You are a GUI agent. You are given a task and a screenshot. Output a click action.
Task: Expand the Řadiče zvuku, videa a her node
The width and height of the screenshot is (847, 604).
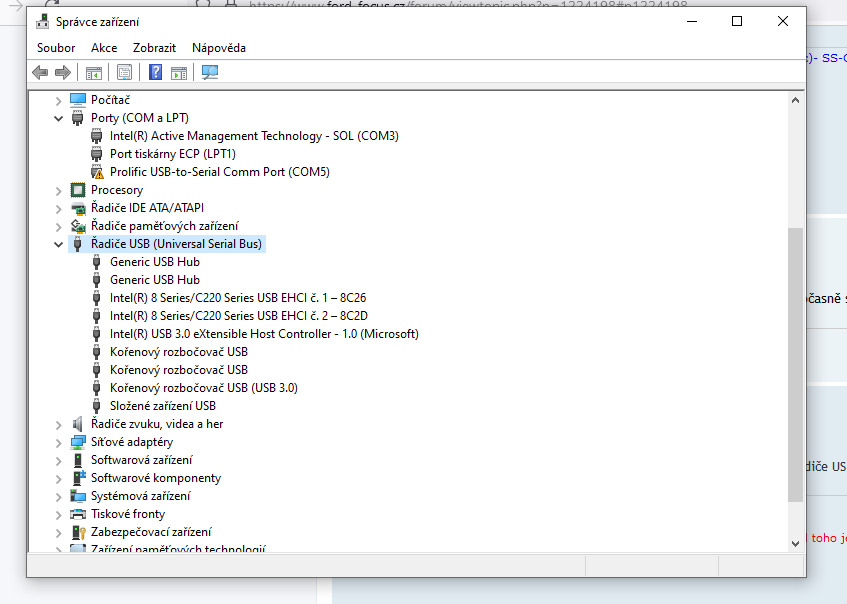(59, 424)
